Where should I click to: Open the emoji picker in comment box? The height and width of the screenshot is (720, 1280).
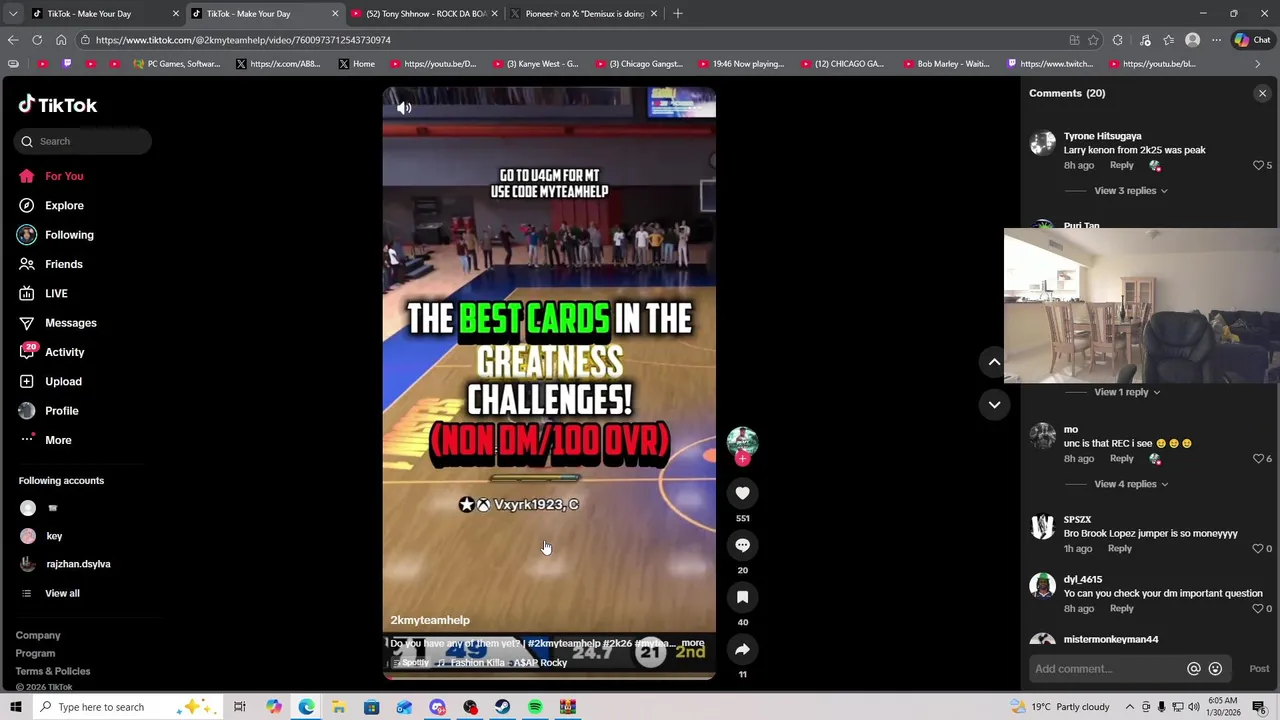(1215, 669)
